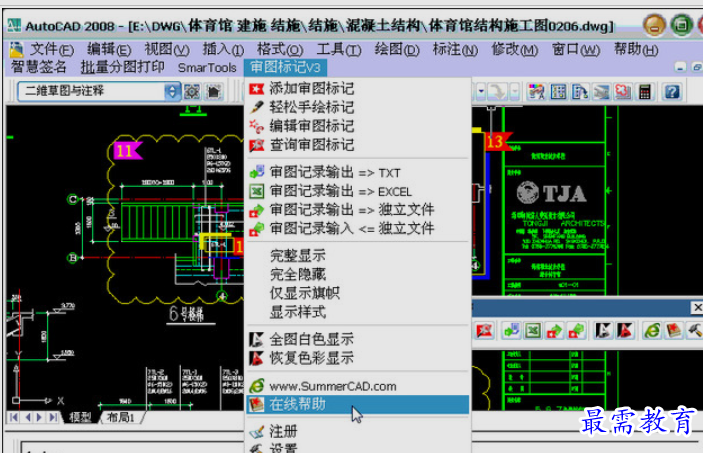Image resolution: width=703 pixels, height=453 pixels.
Task: Click the TXT export icon in floating toolbar
Action: [x=511, y=329]
